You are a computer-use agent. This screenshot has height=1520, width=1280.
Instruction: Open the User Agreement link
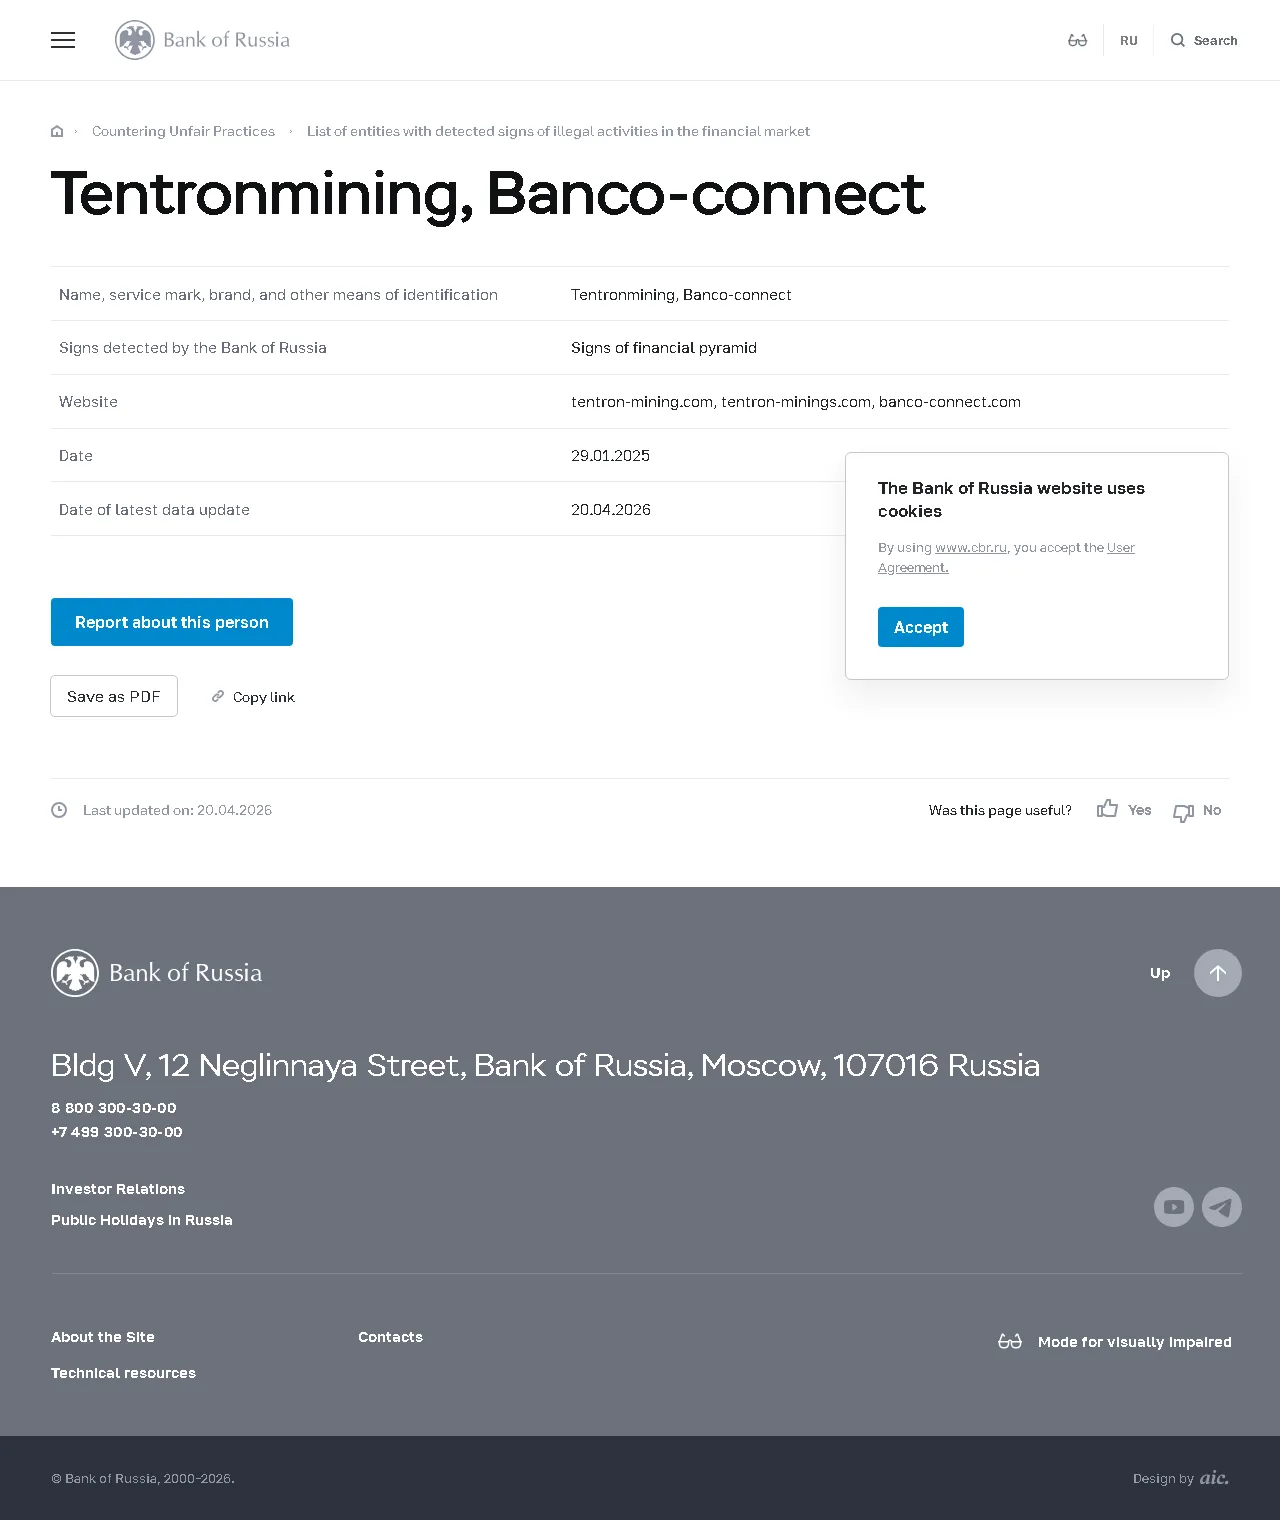tap(1006, 557)
